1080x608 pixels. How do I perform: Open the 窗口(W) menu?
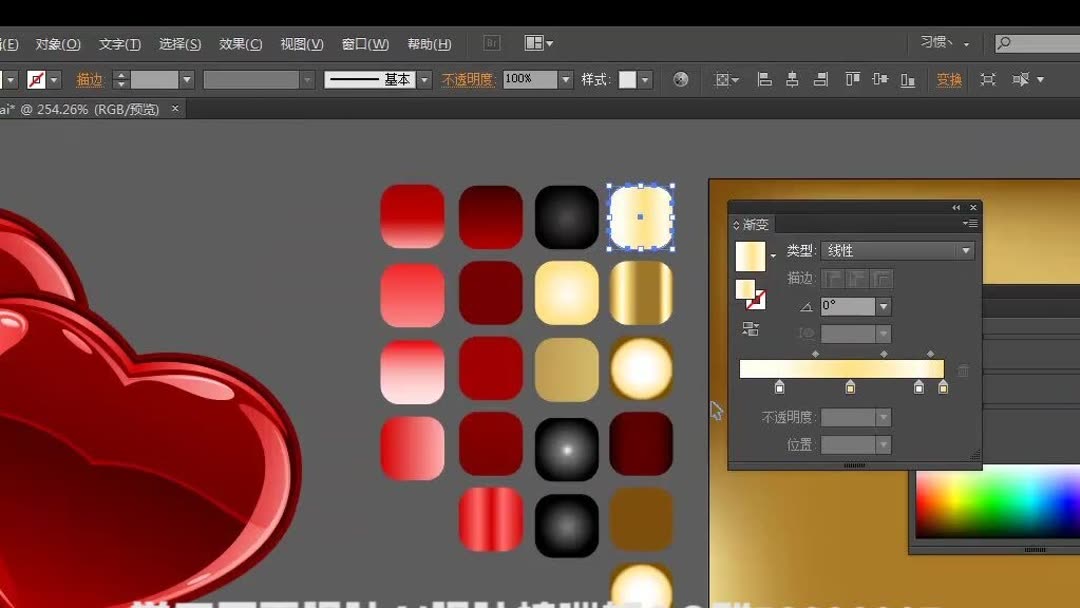(x=365, y=44)
